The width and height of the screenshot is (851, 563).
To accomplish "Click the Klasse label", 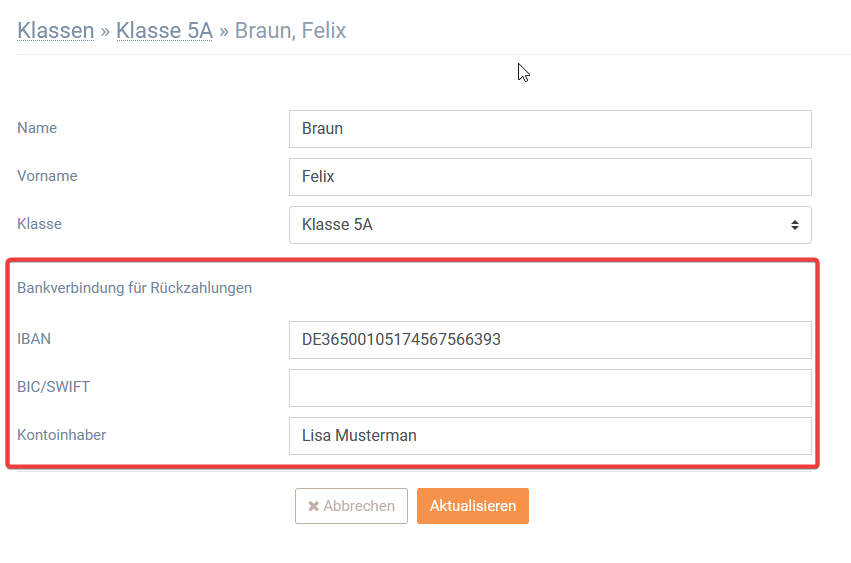I will tap(40, 224).
